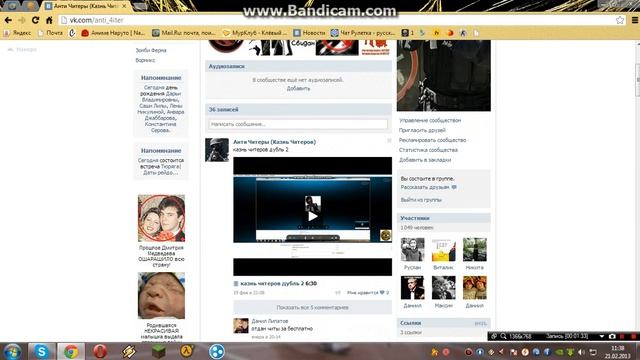Click the Аудиозаписи section header
This screenshot has height=360, width=640.
(298, 66)
